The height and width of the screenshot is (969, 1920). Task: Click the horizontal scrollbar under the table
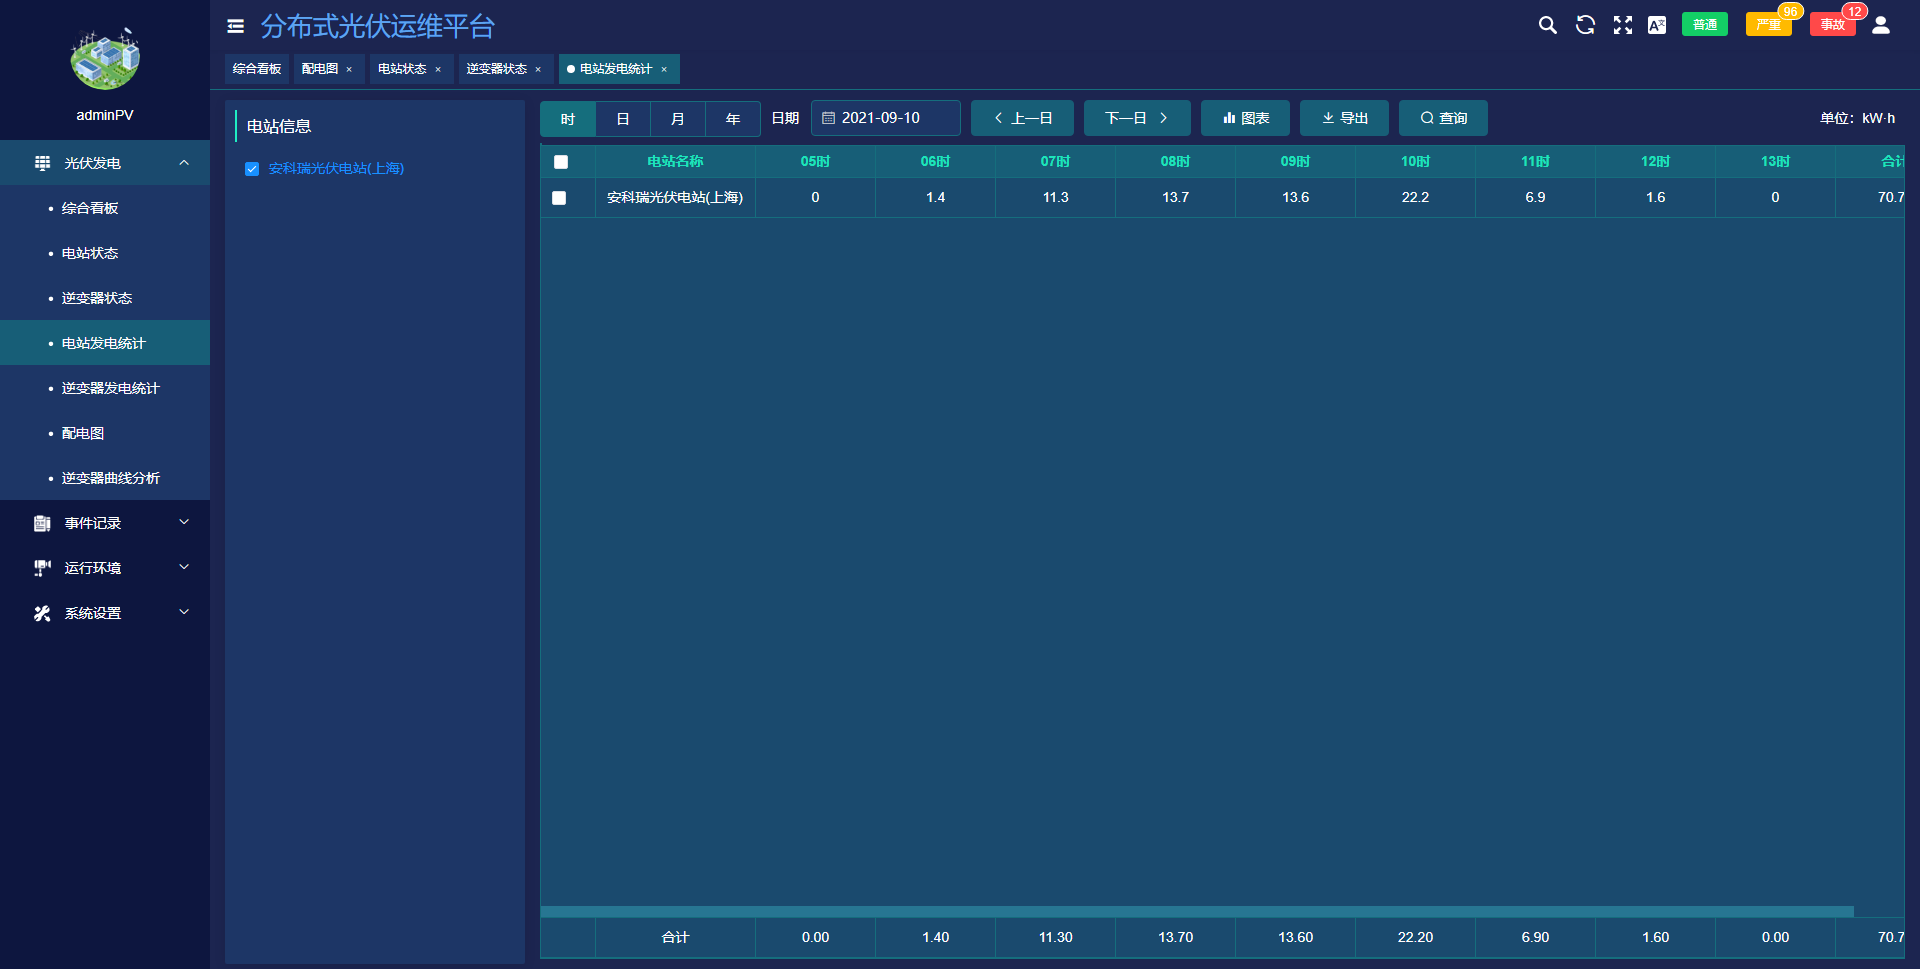tap(1196, 912)
